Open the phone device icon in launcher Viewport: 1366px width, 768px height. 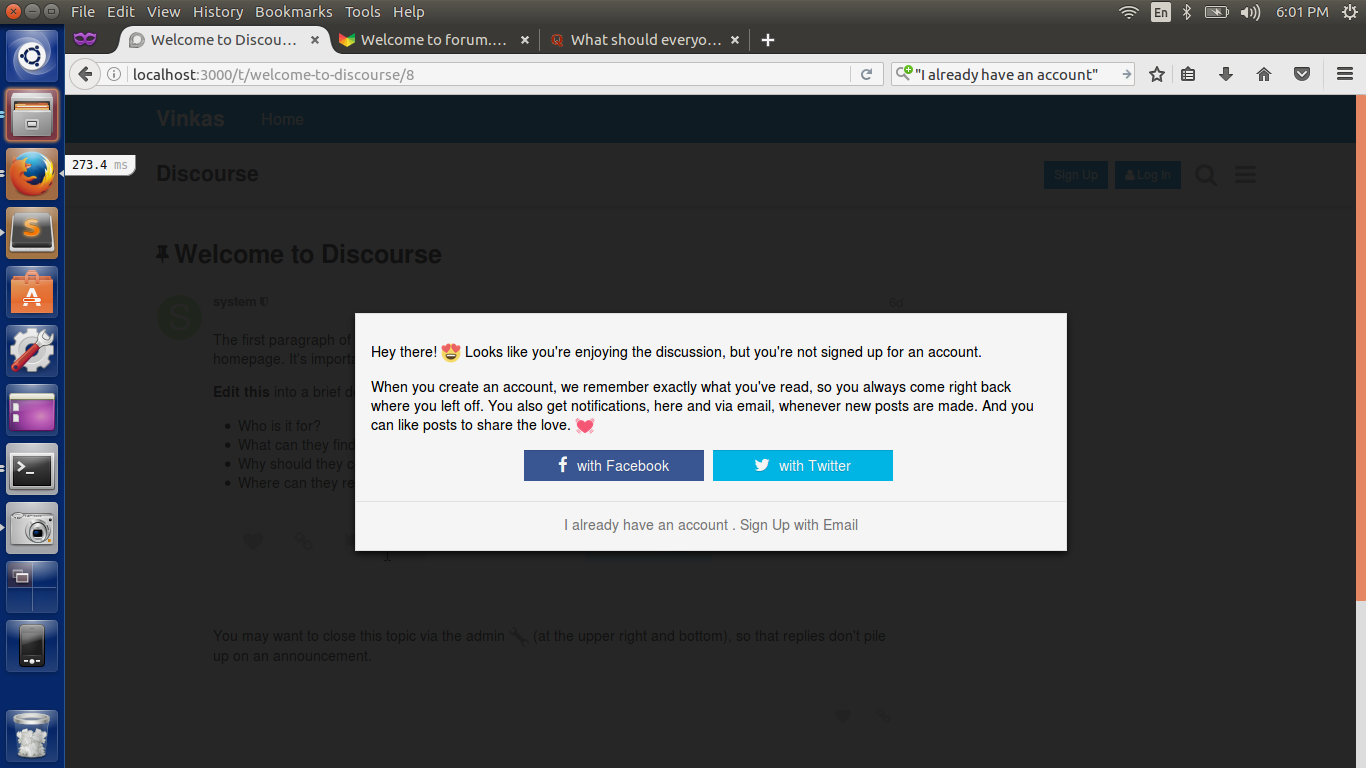(32, 646)
